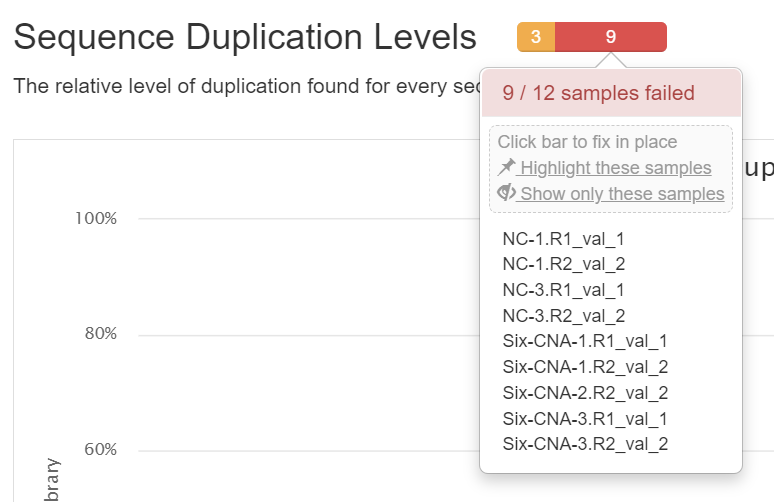774x502 pixels.
Task: Click the Sequence Duplication Levels heading
Action: tap(245, 37)
